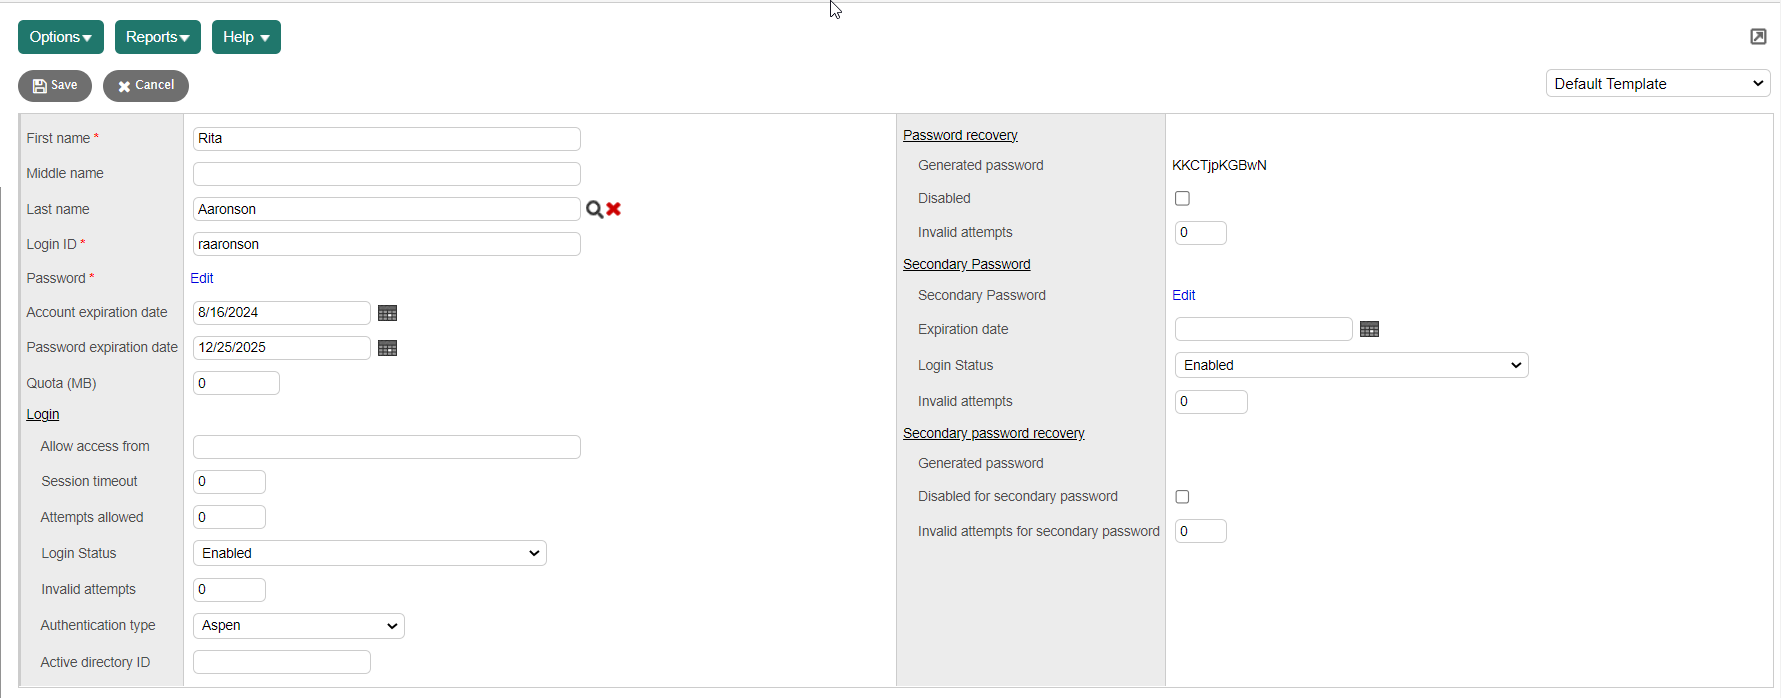Open the Reports menu
The width and height of the screenshot is (1781, 698).
tap(157, 37)
